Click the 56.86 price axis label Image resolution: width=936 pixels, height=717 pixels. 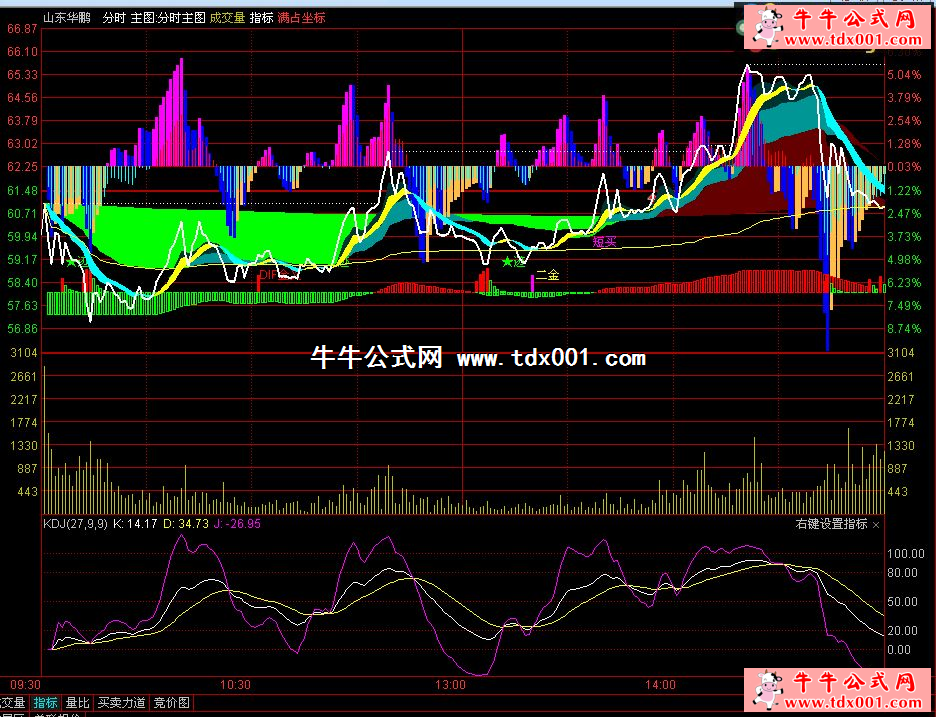[x=22, y=329]
